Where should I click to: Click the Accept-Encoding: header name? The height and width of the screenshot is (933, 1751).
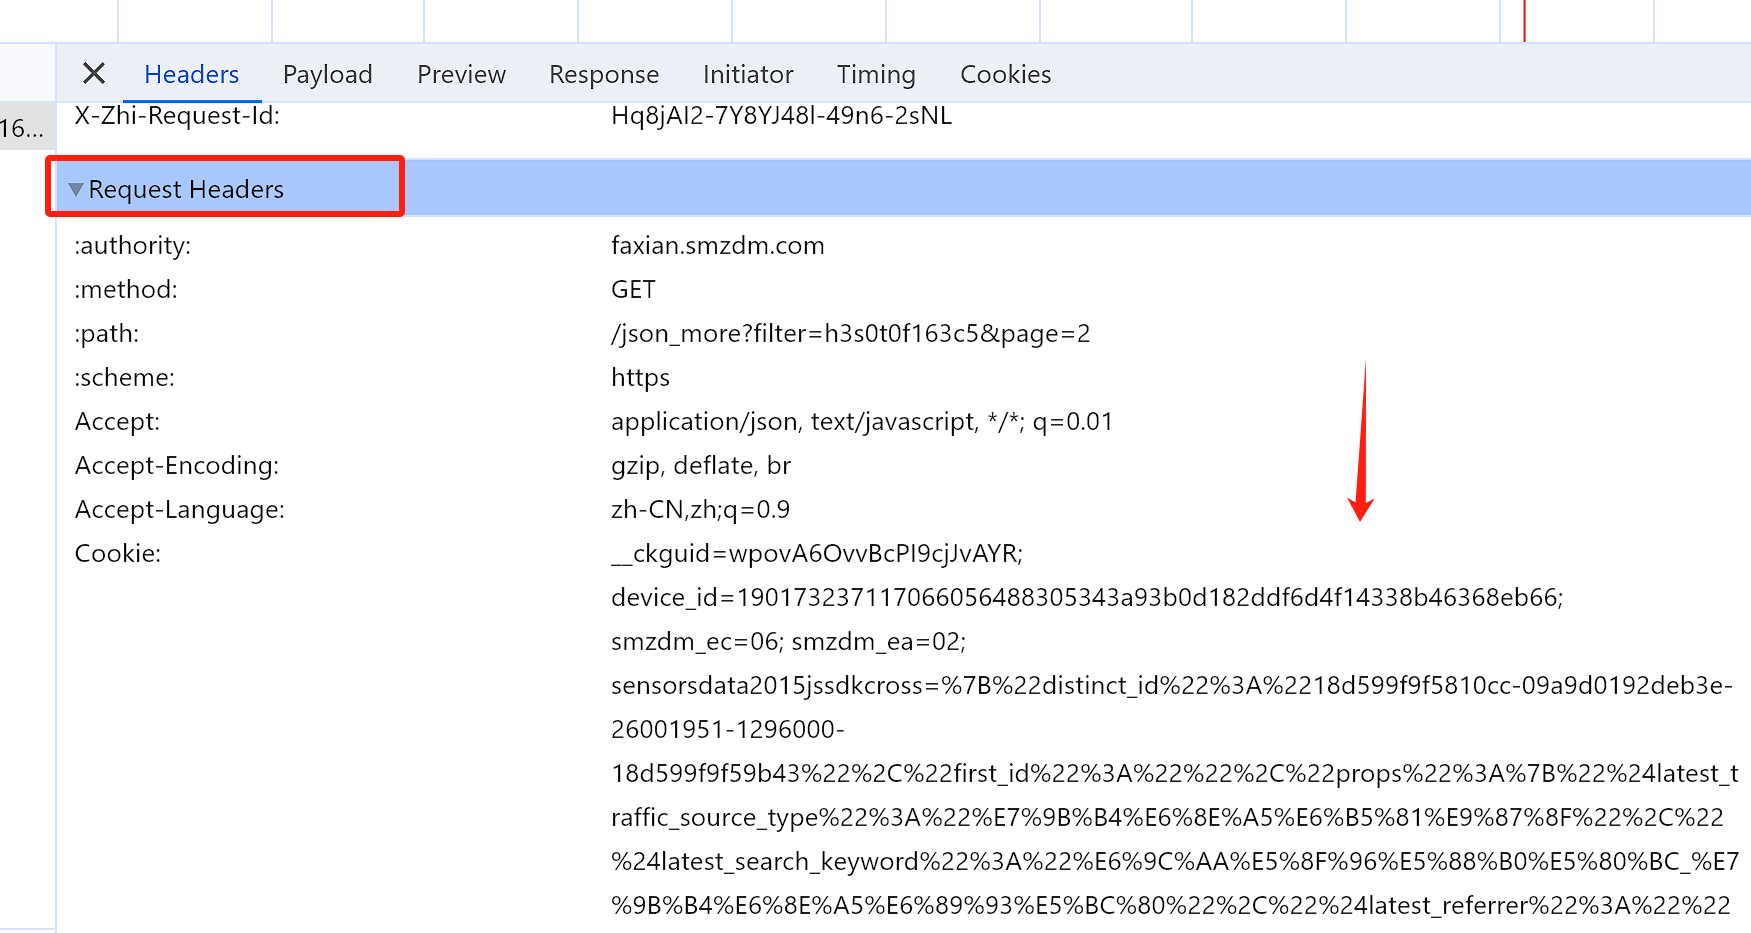177,466
